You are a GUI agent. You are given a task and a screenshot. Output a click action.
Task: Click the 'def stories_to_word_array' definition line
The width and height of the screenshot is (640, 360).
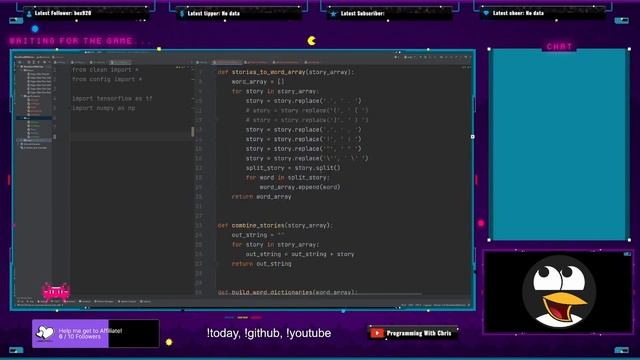tap(286, 72)
